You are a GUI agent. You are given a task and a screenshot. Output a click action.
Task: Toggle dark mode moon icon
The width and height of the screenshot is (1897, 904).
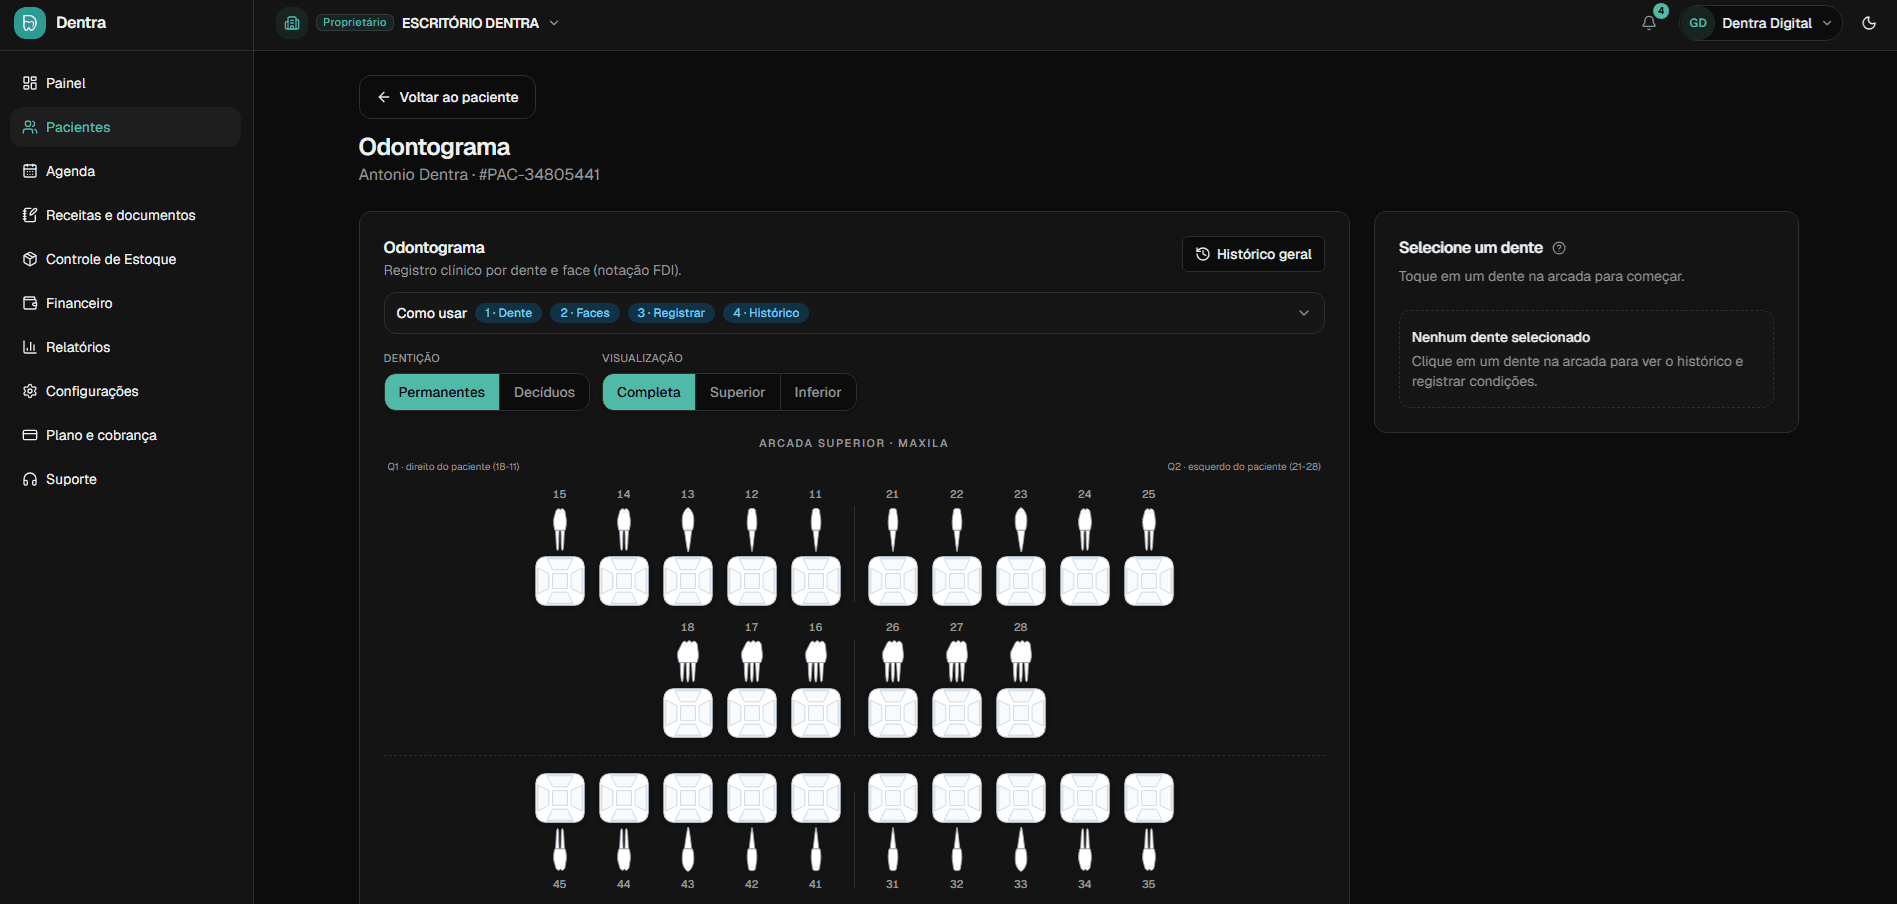[x=1869, y=23]
